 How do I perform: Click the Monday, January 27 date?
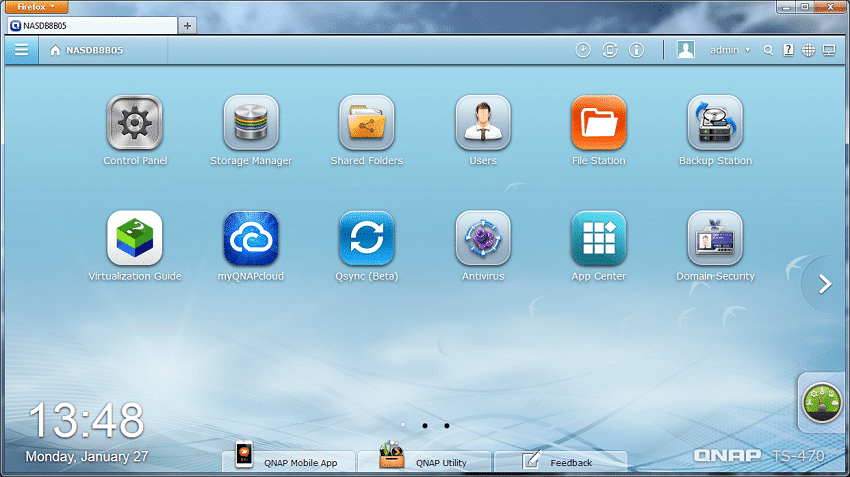tap(87, 456)
